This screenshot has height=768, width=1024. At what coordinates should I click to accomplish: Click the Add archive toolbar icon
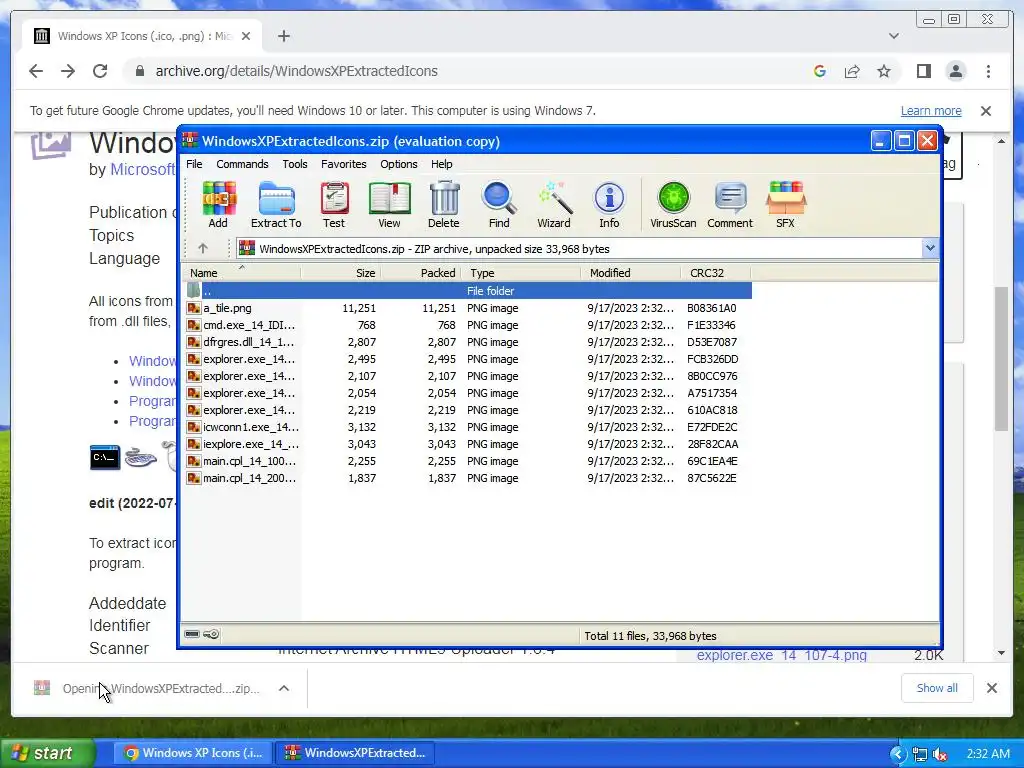pos(218,204)
